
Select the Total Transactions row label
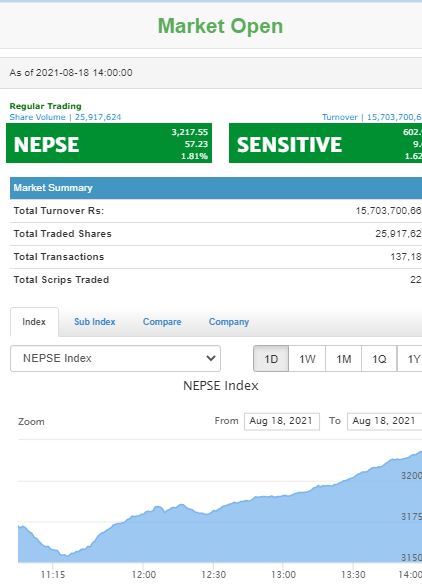click(59, 257)
